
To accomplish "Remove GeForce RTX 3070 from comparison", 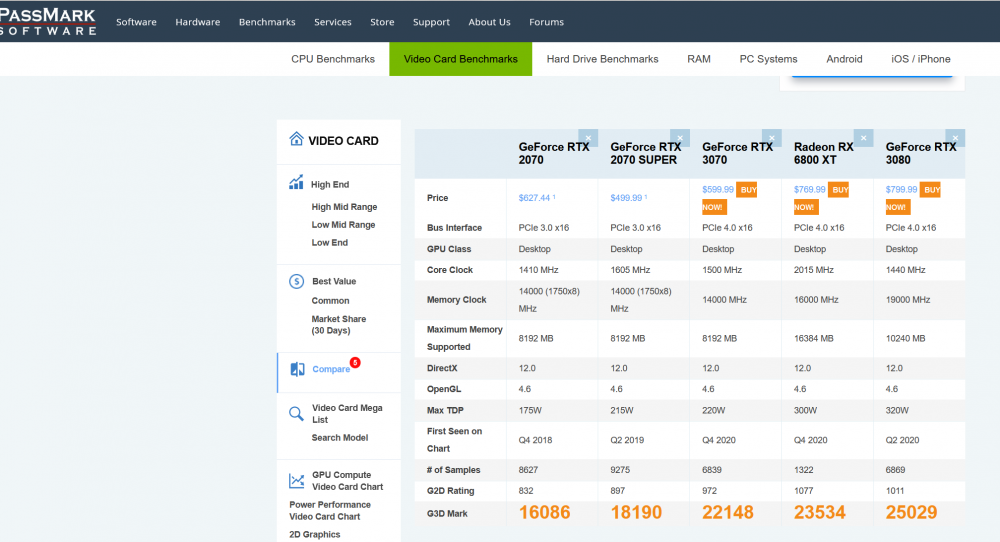I will pyautogui.click(x=772, y=138).
